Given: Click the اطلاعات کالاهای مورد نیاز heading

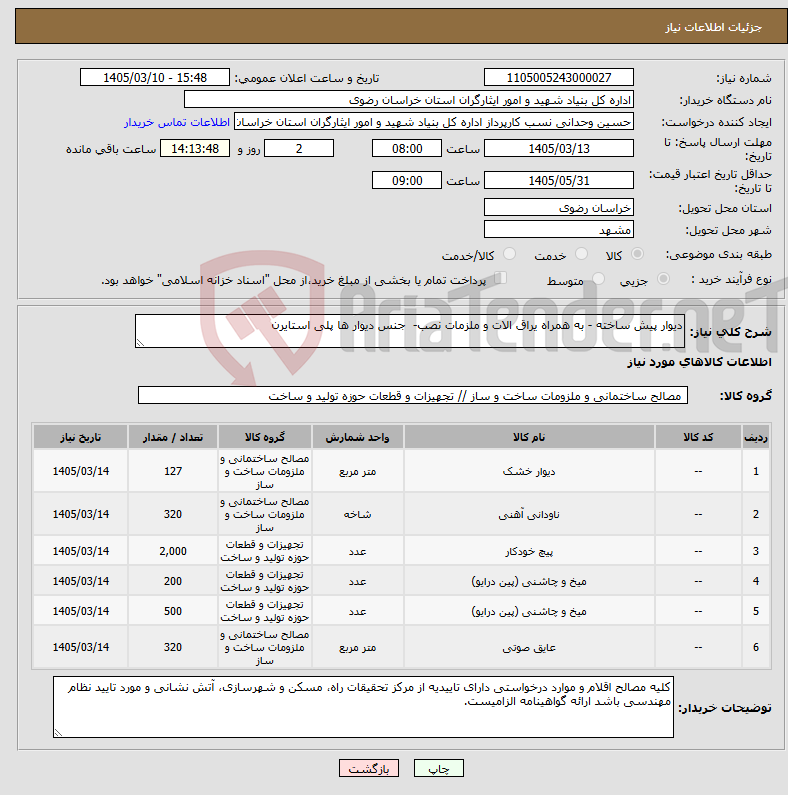Looking at the screenshot, I should (699, 362).
